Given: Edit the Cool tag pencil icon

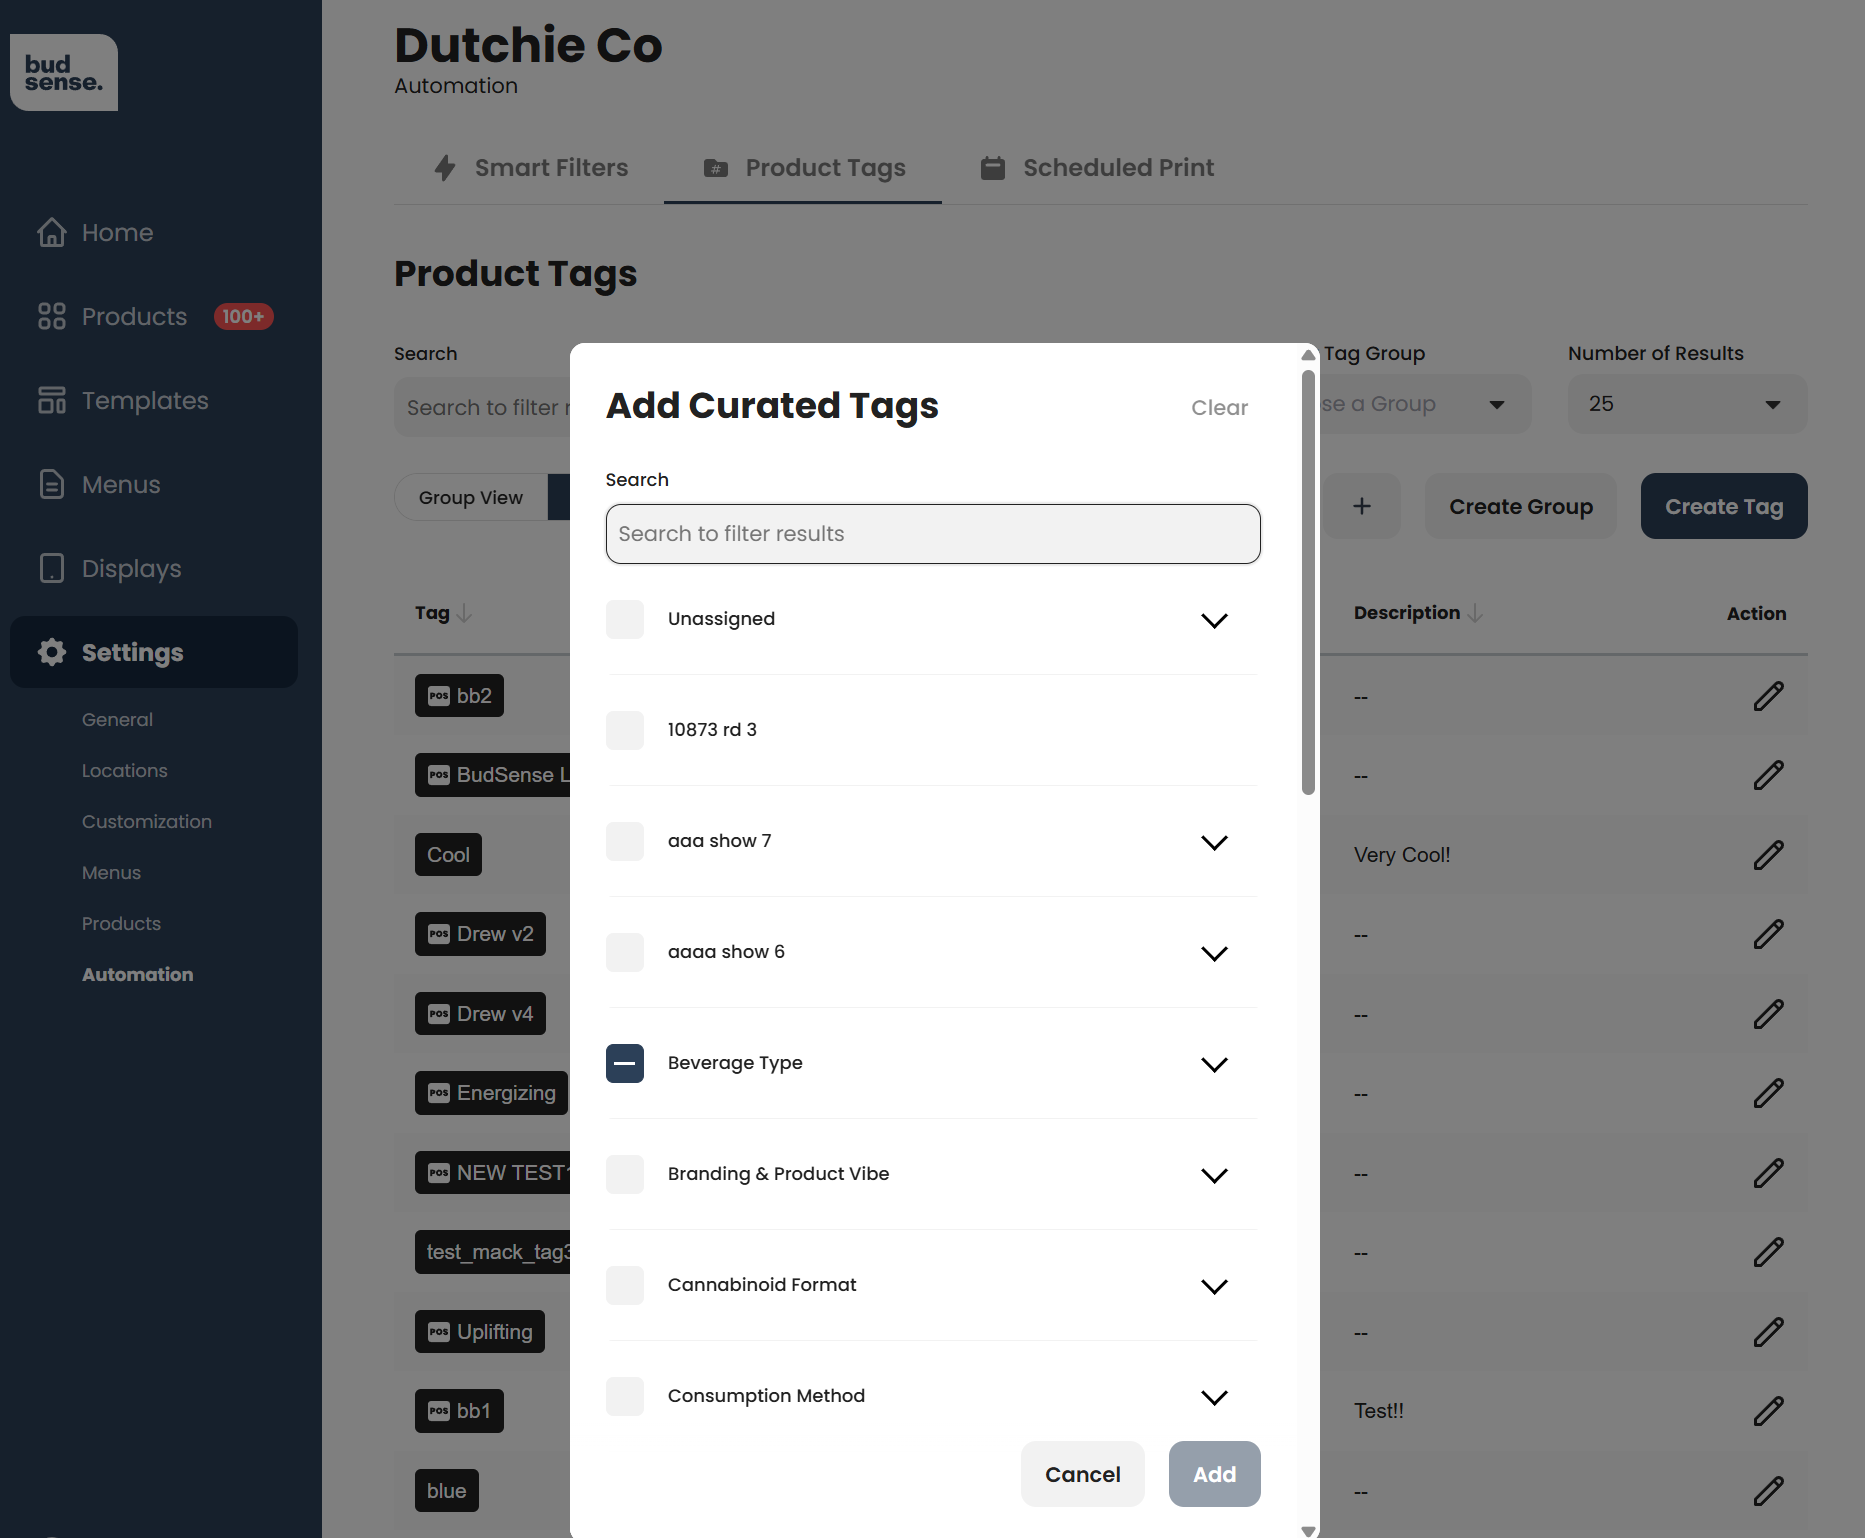Looking at the screenshot, I should (1768, 855).
